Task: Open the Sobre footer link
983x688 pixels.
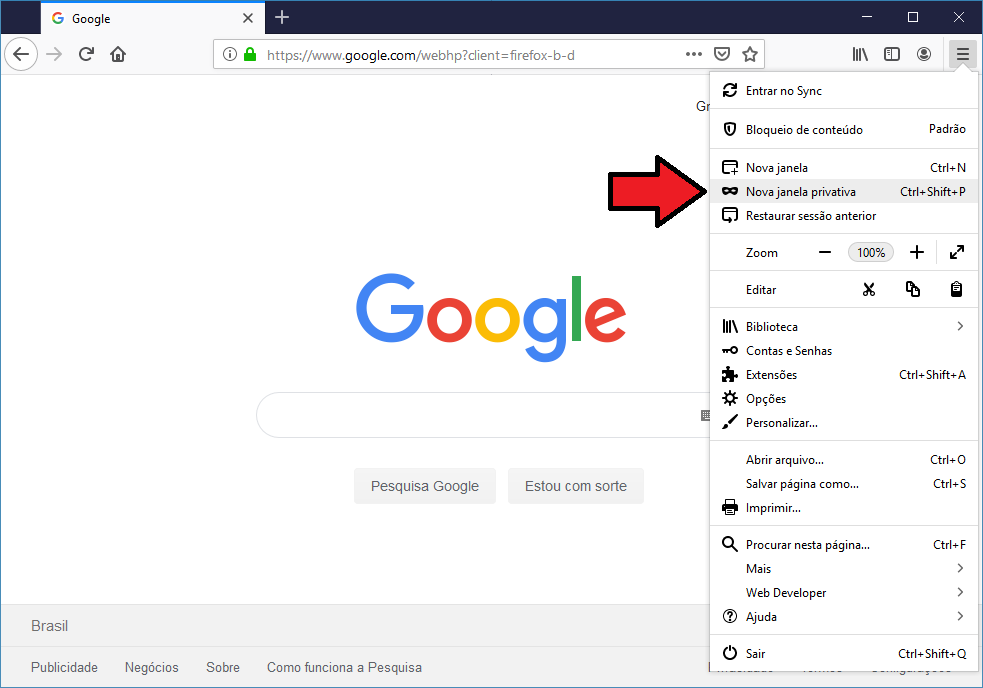Action: click(223, 667)
